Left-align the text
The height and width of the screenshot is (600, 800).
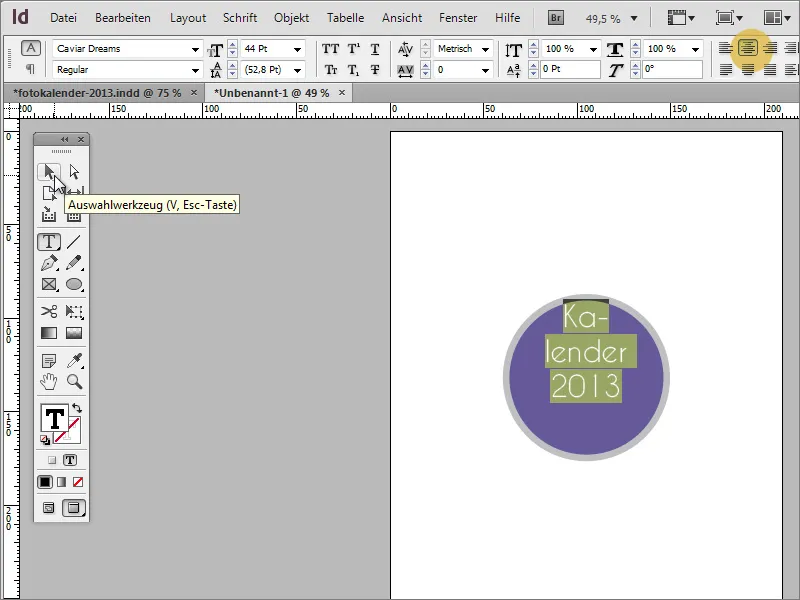click(726, 48)
